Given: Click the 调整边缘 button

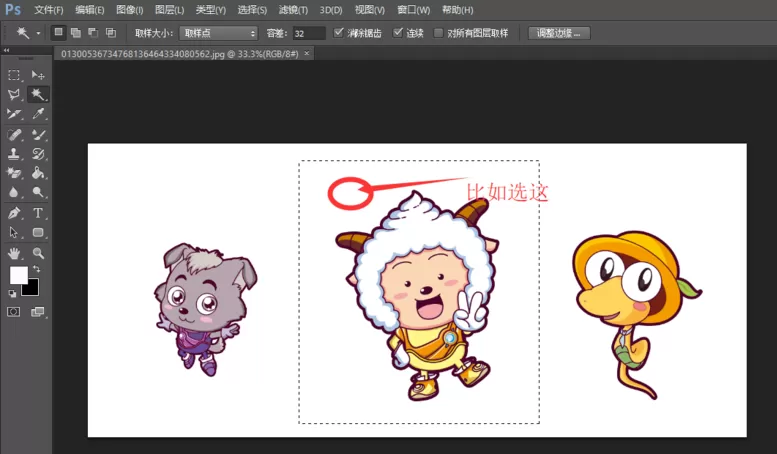Looking at the screenshot, I should 559,33.
